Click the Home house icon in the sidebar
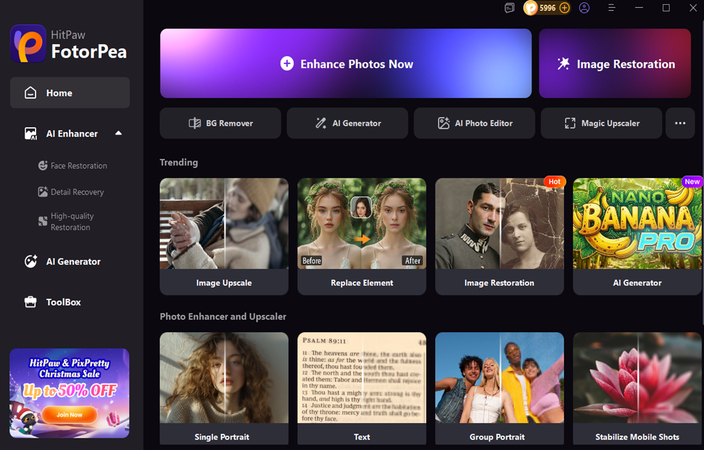 (x=30, y=93)
